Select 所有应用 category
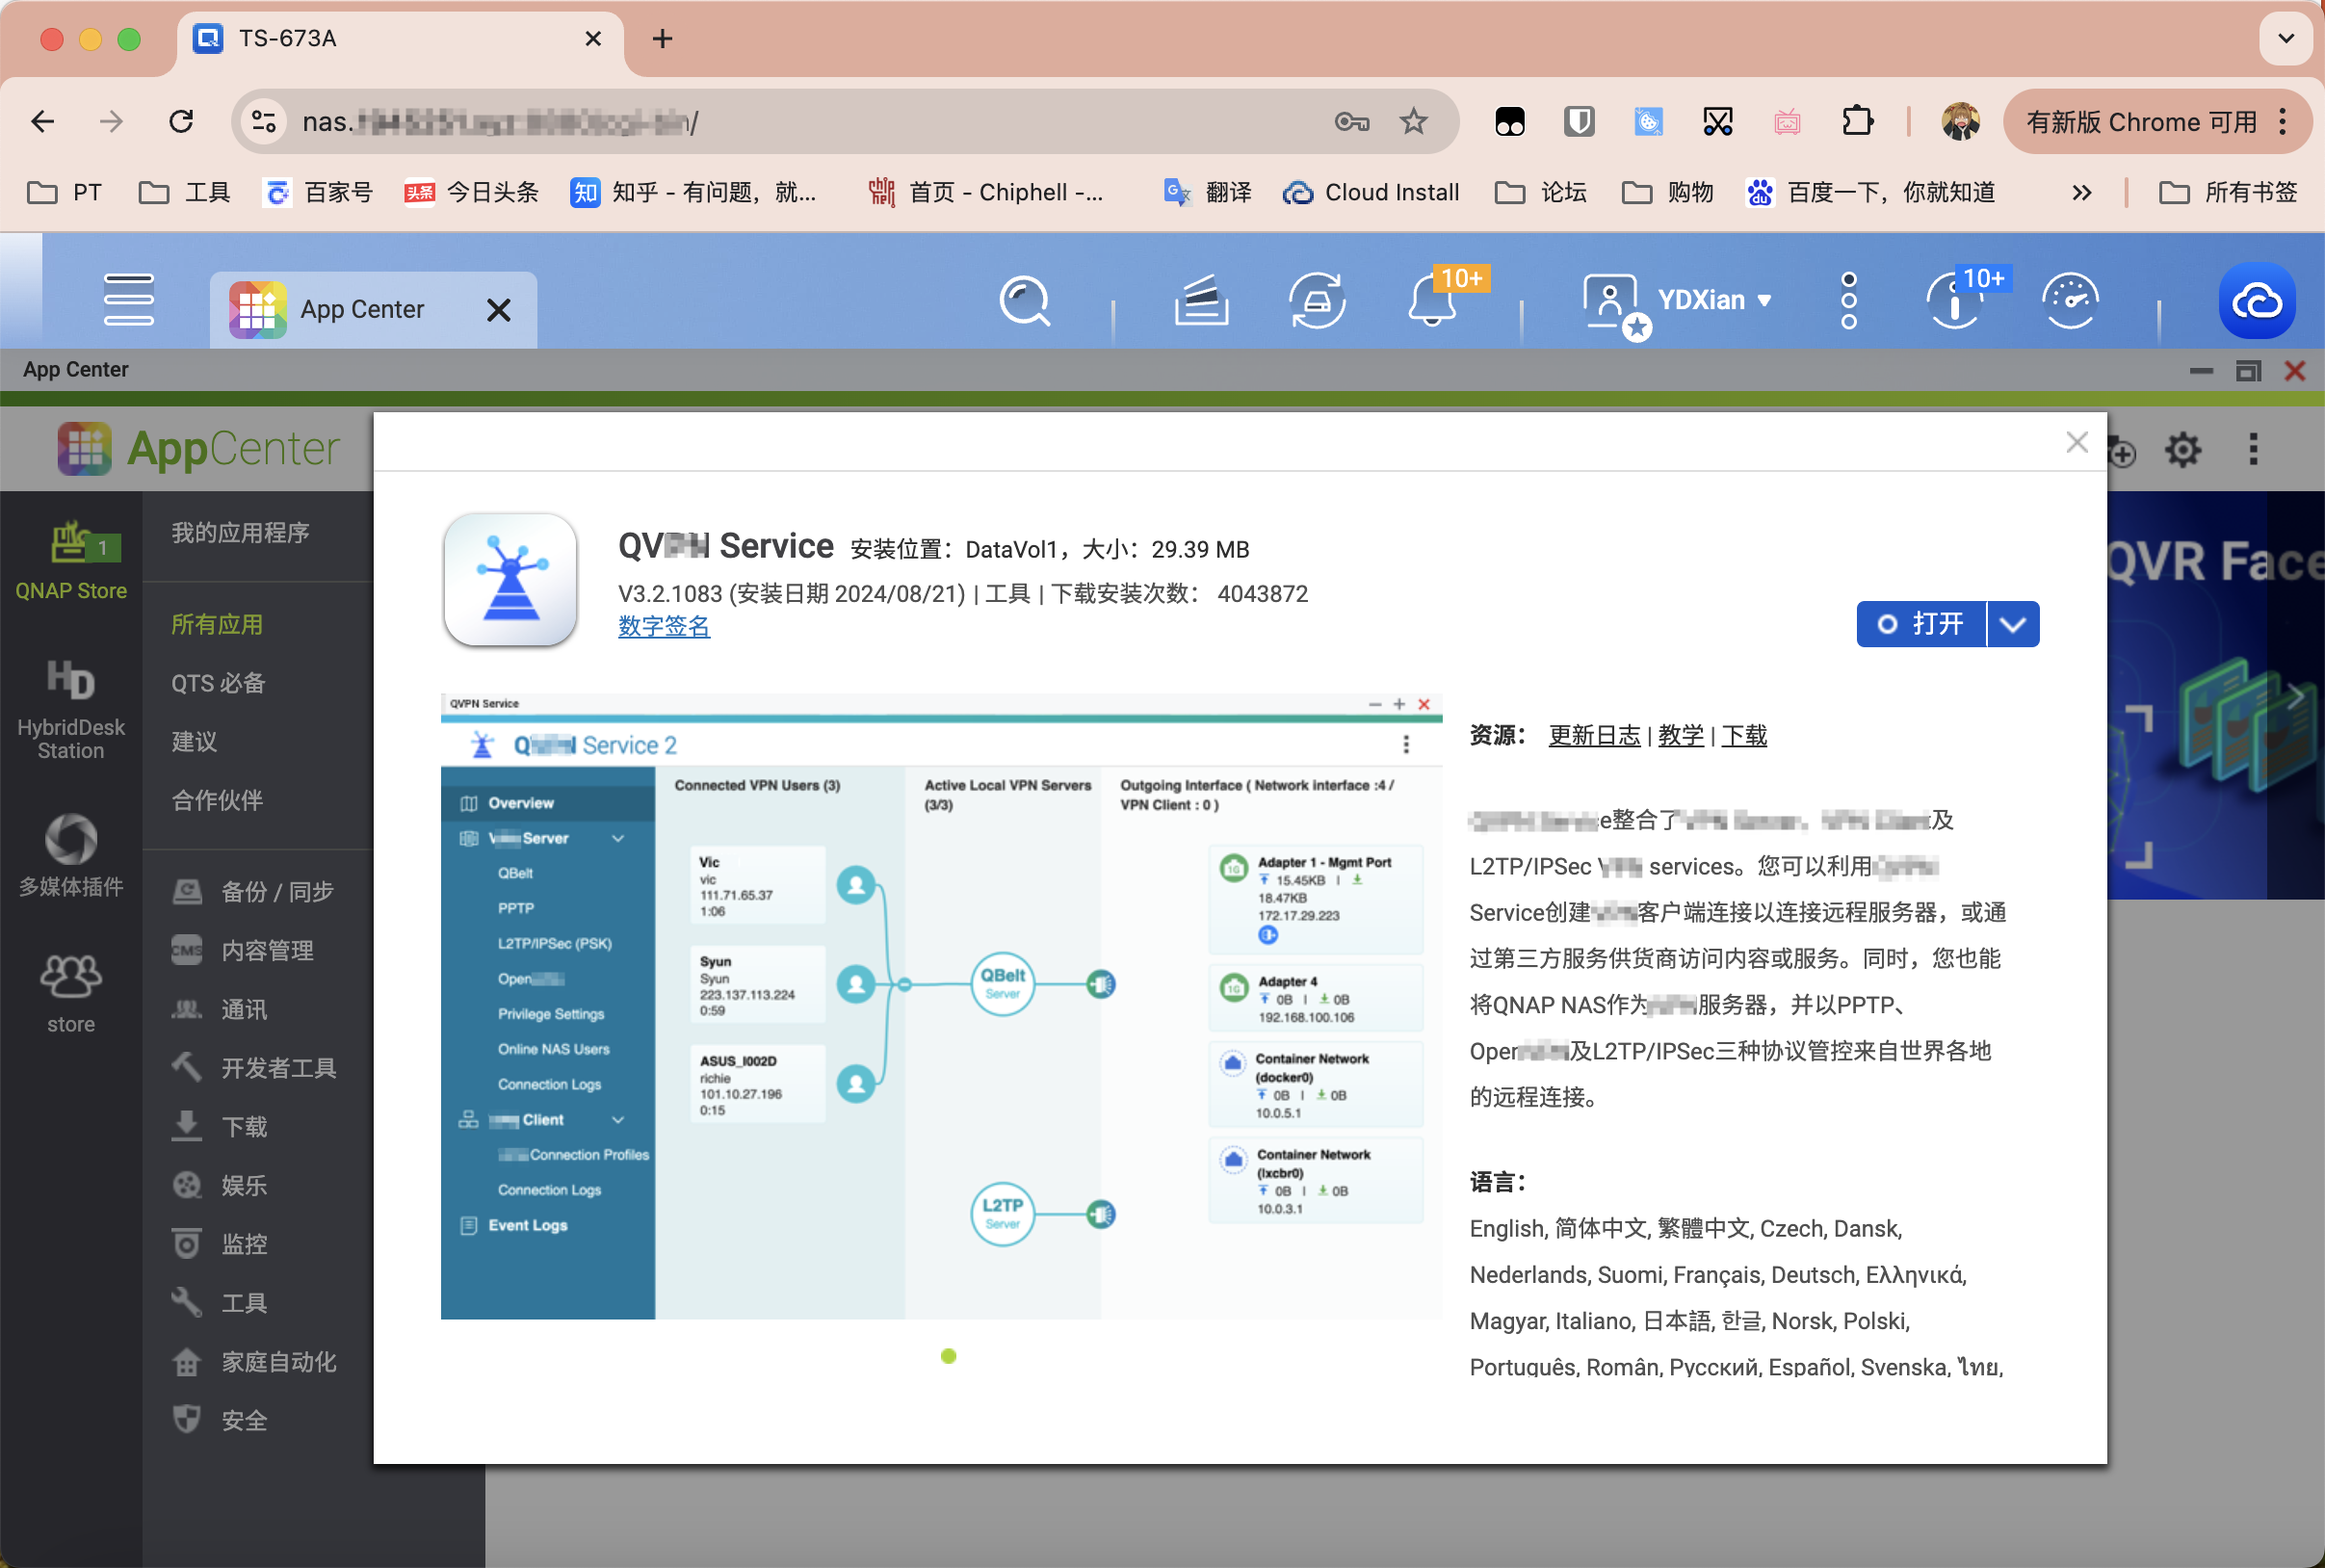 coord(217,624)
